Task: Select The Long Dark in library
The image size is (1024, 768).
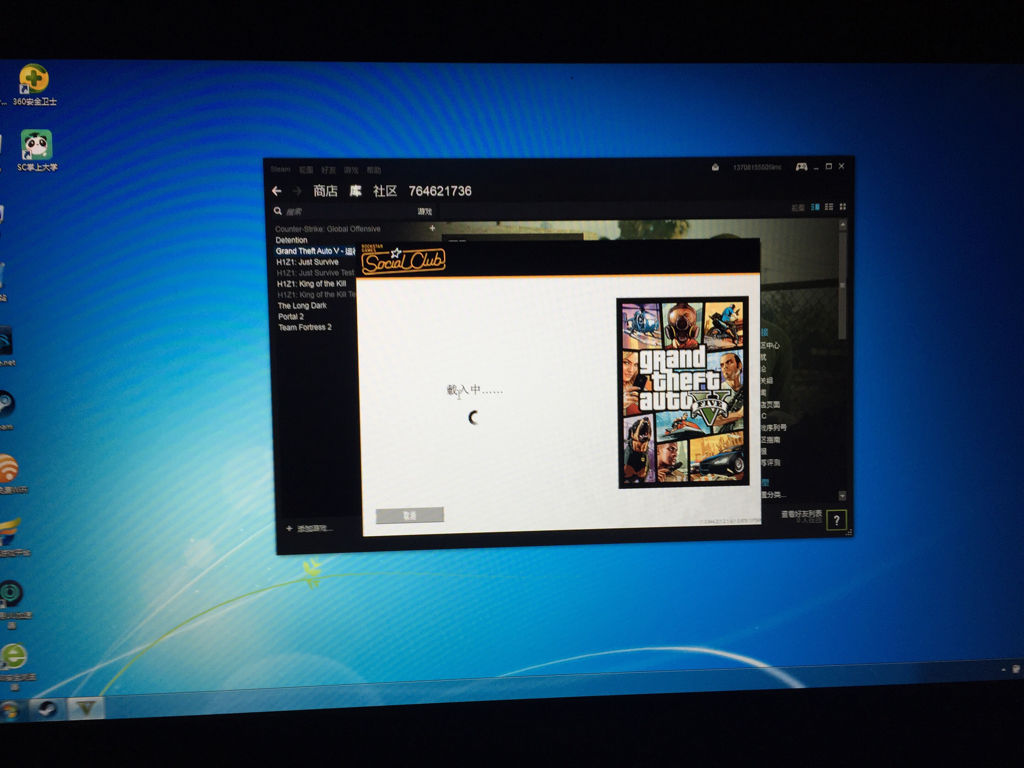Action: 302,306
